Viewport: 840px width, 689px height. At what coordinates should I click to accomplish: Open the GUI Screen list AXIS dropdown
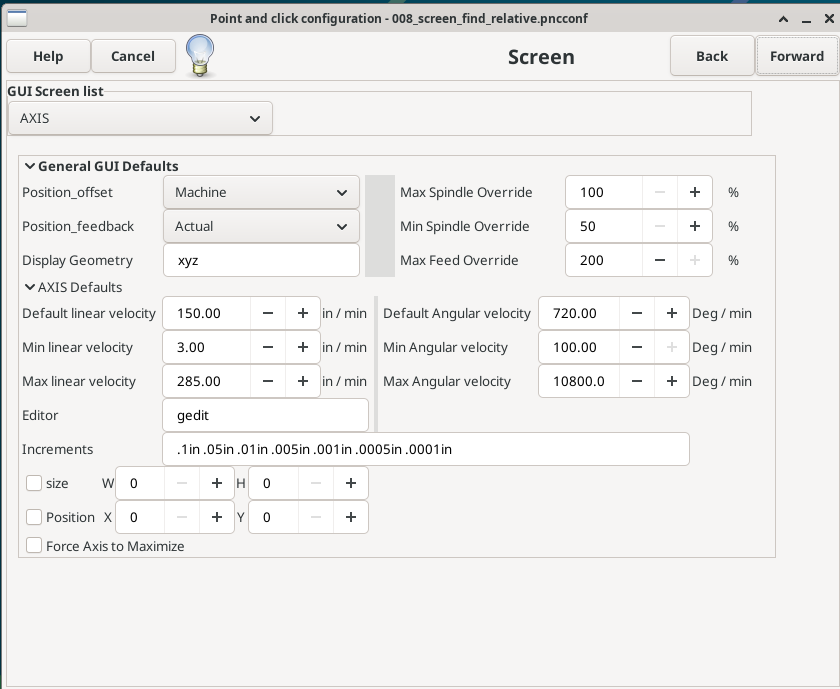tap(140, 118)
